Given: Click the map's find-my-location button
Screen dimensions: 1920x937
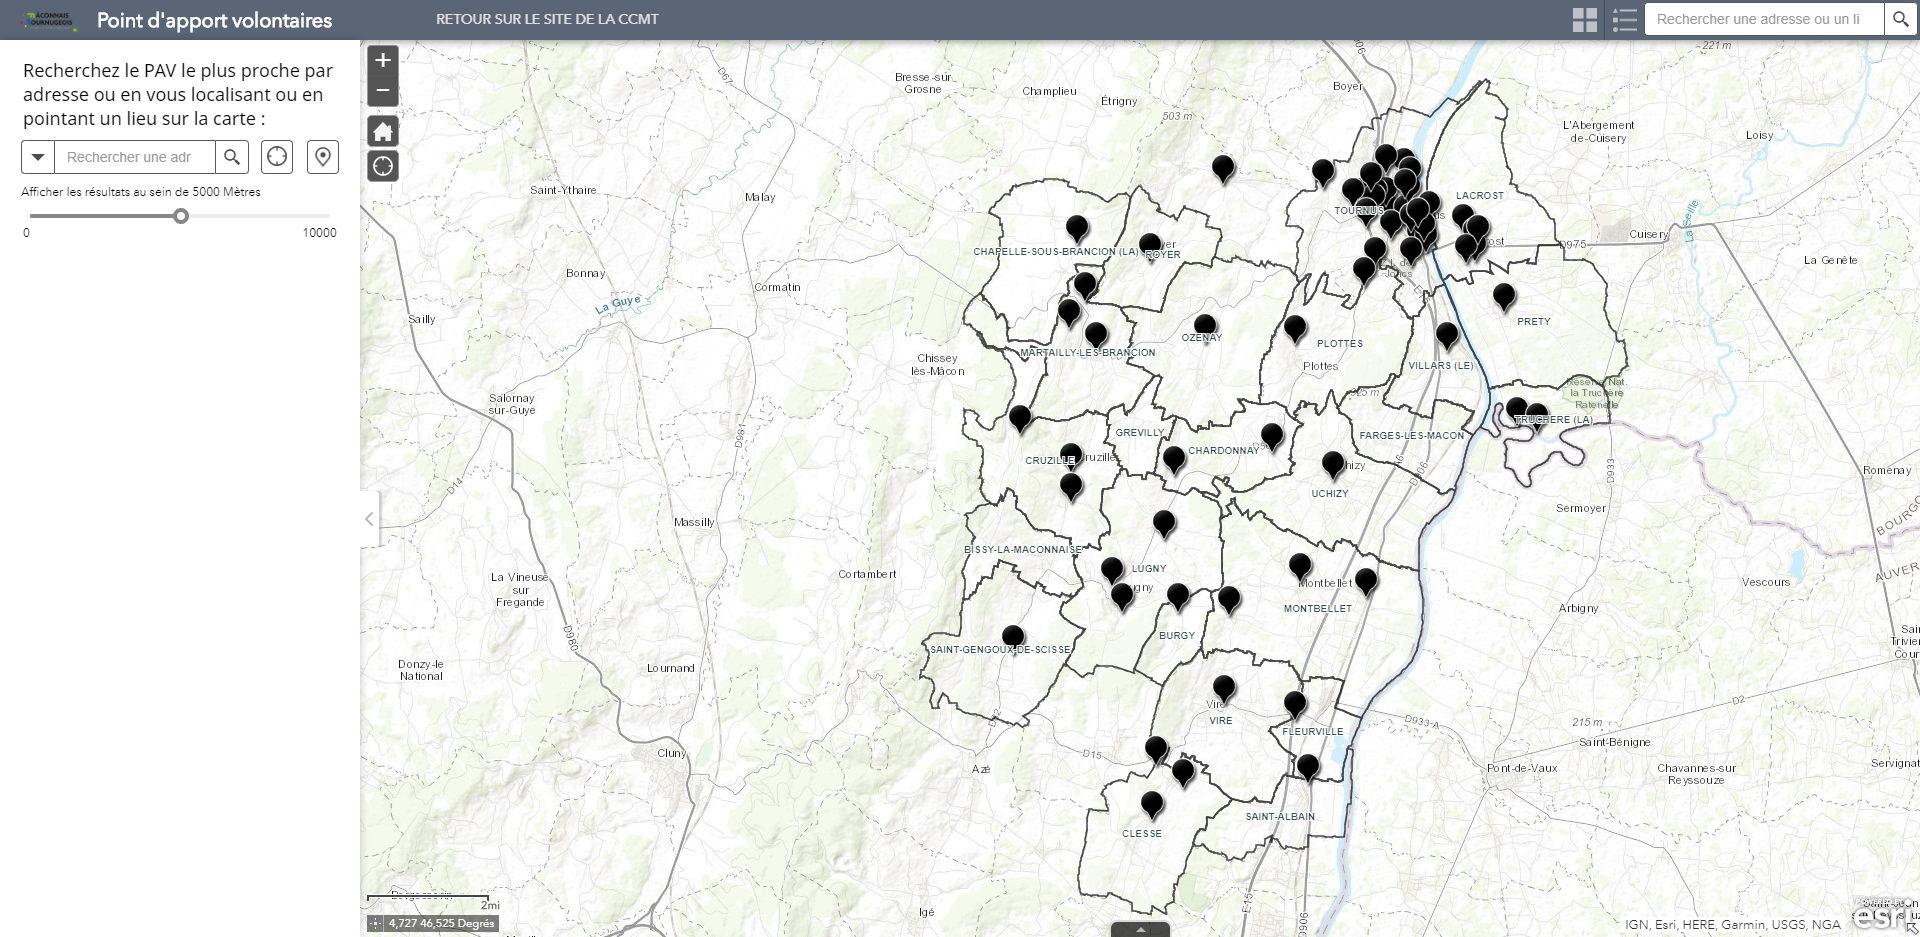Looking at the screenshot, I should pyautogui.click(x=383, y=166).
